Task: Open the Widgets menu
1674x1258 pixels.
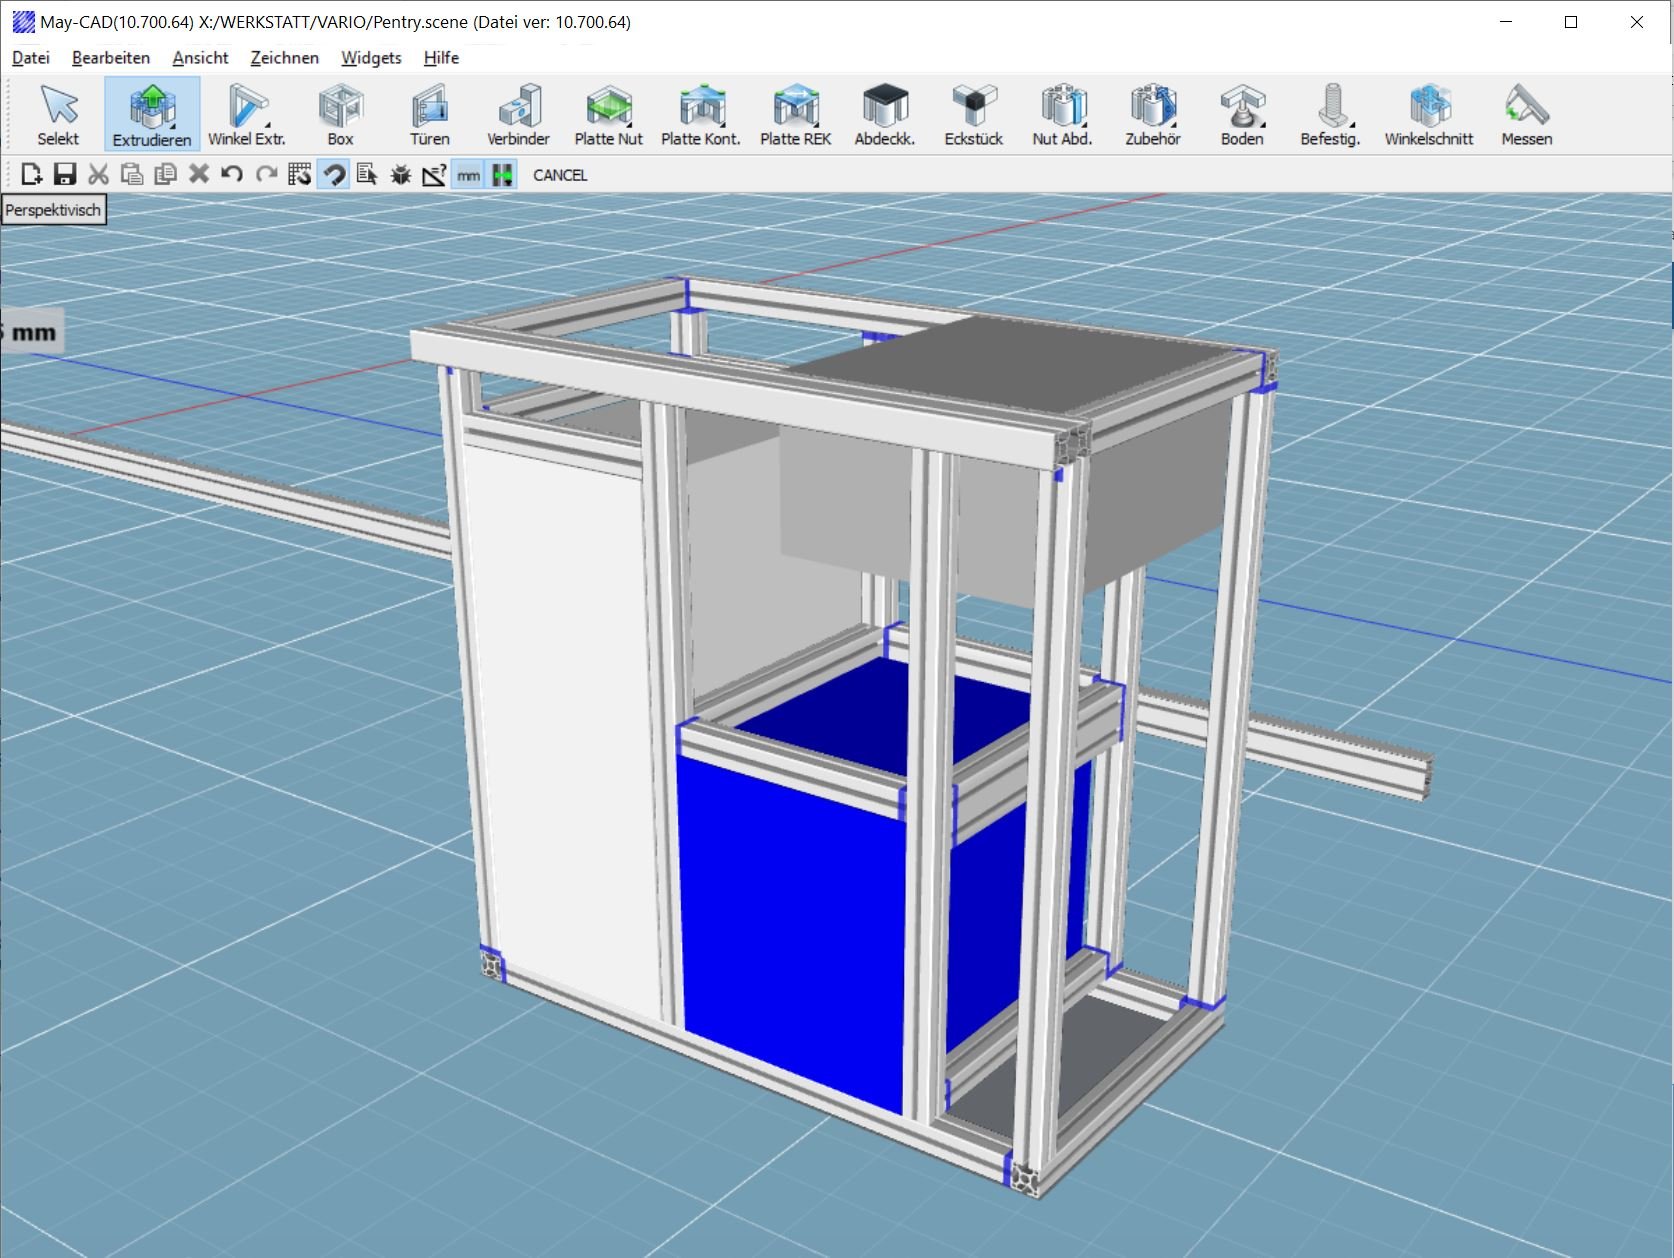Action: click(x=371, y=58)
